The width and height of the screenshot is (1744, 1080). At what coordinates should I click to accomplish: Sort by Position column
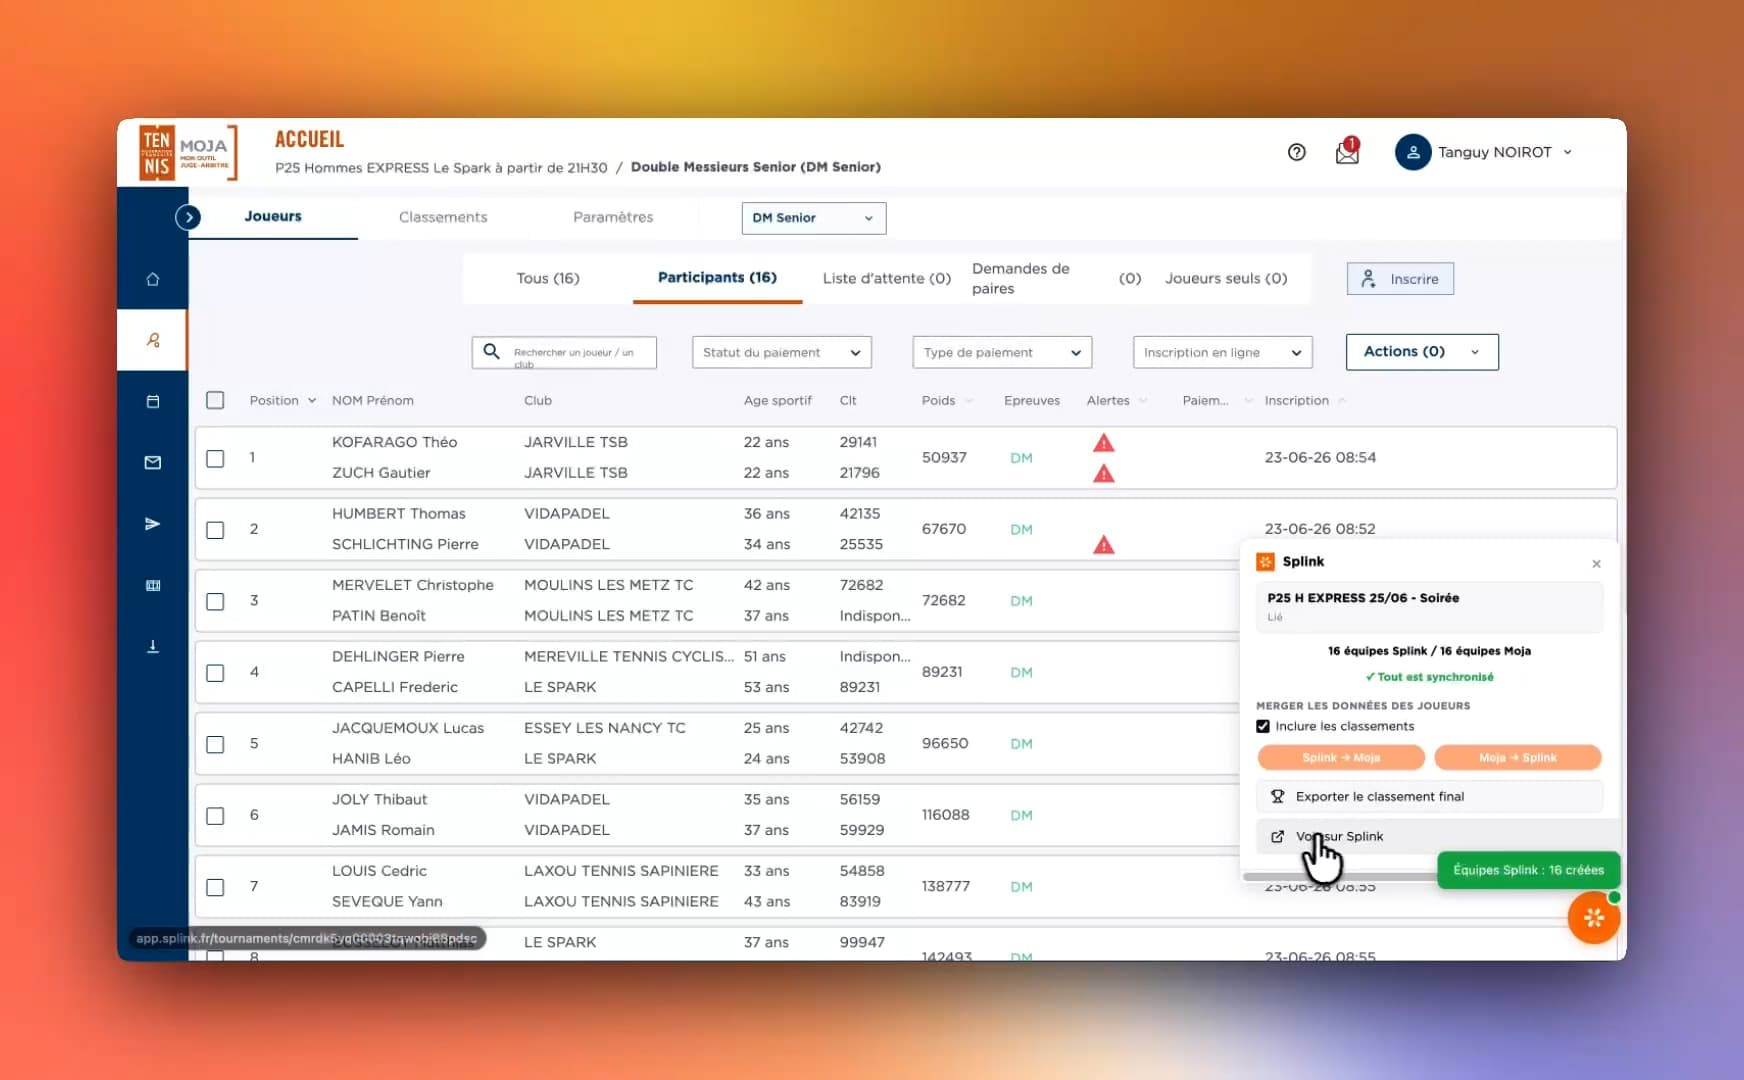[283, 400]
